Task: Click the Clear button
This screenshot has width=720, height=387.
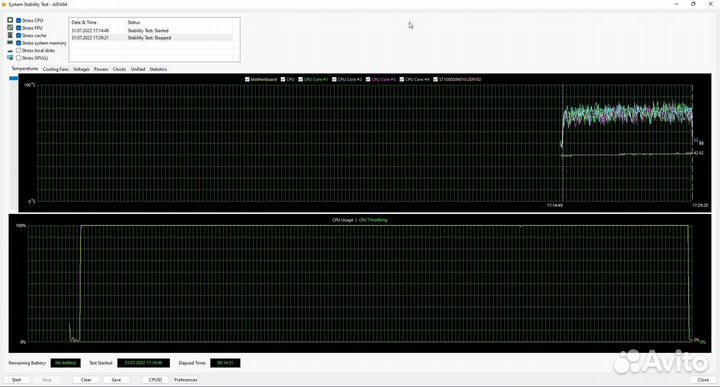Action: click(86, 380)
